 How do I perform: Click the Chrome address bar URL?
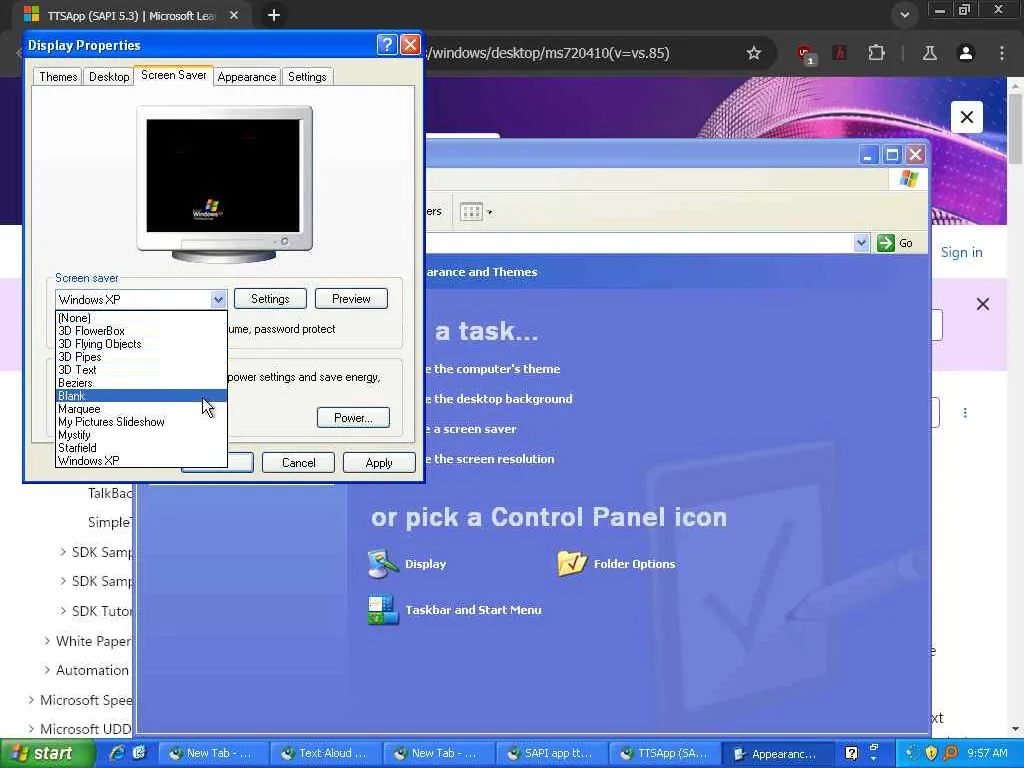point(549,53)
